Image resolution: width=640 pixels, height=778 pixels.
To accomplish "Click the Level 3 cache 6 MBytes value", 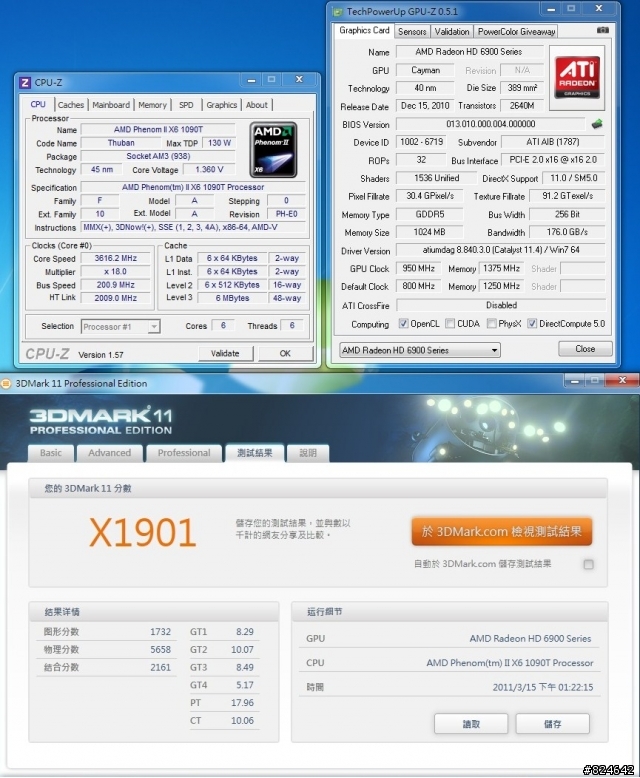I will point(232,298).
